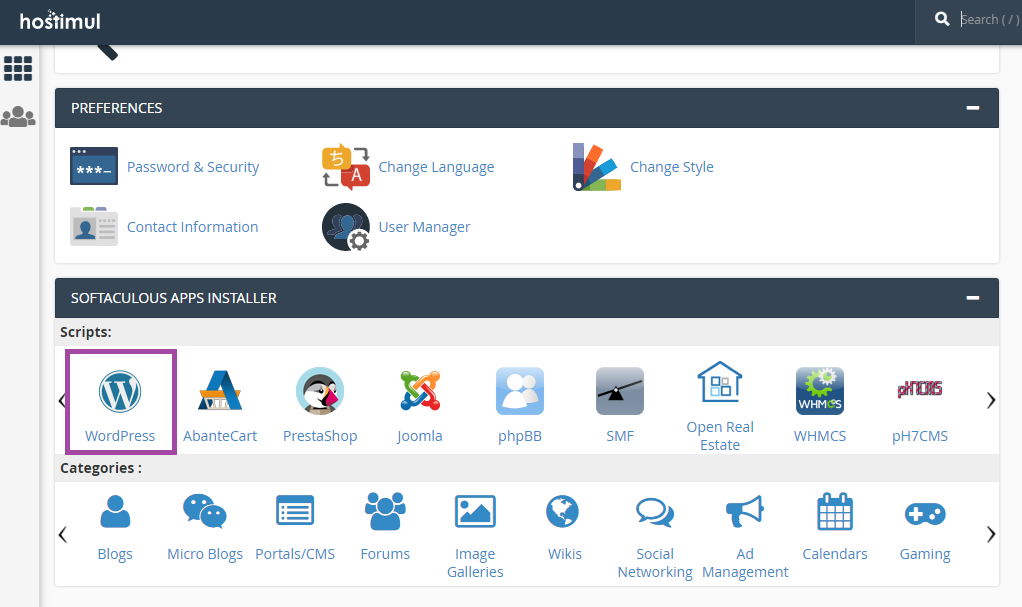The height and width of the screenshot is (607, 1022).
Task: Select the AbanteCart script icon
Action: (220, 391)
